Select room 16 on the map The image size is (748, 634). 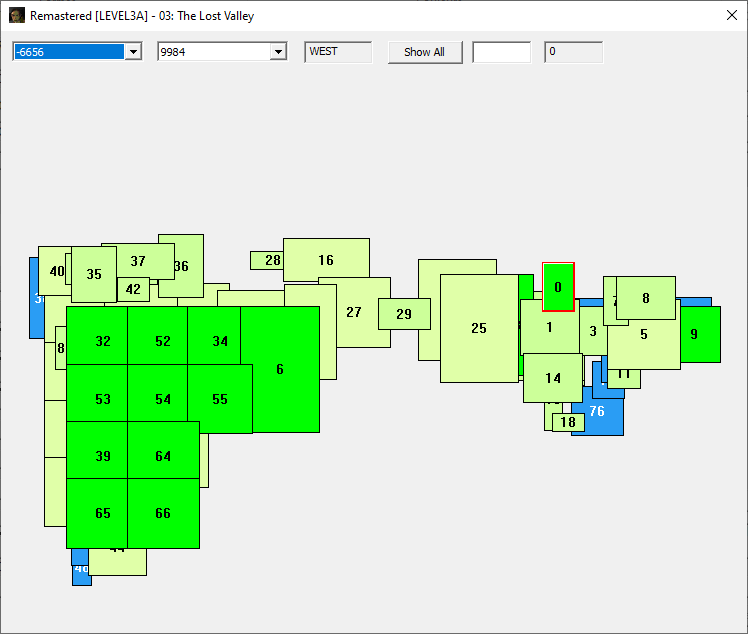326,260
